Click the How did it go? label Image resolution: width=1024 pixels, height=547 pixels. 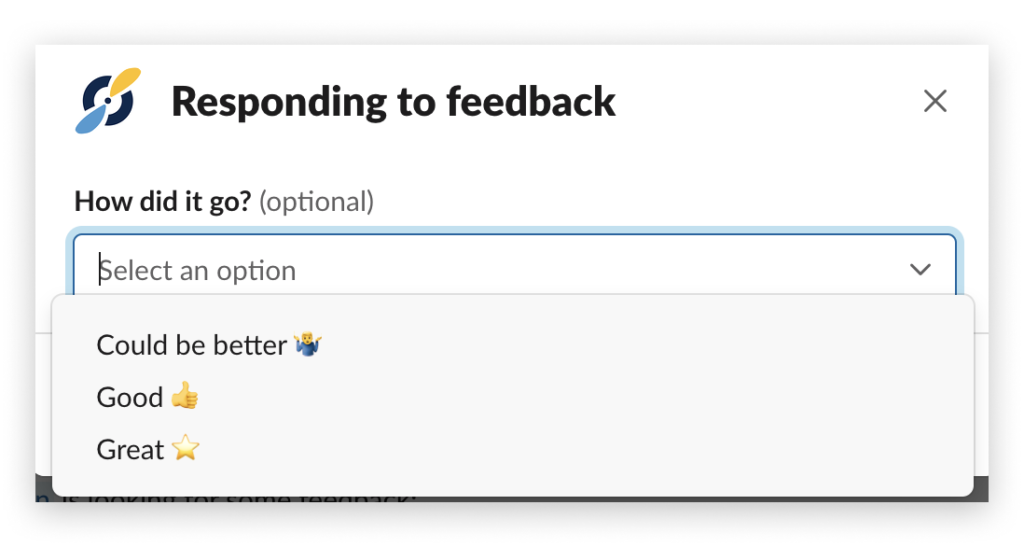click(163, 201)
